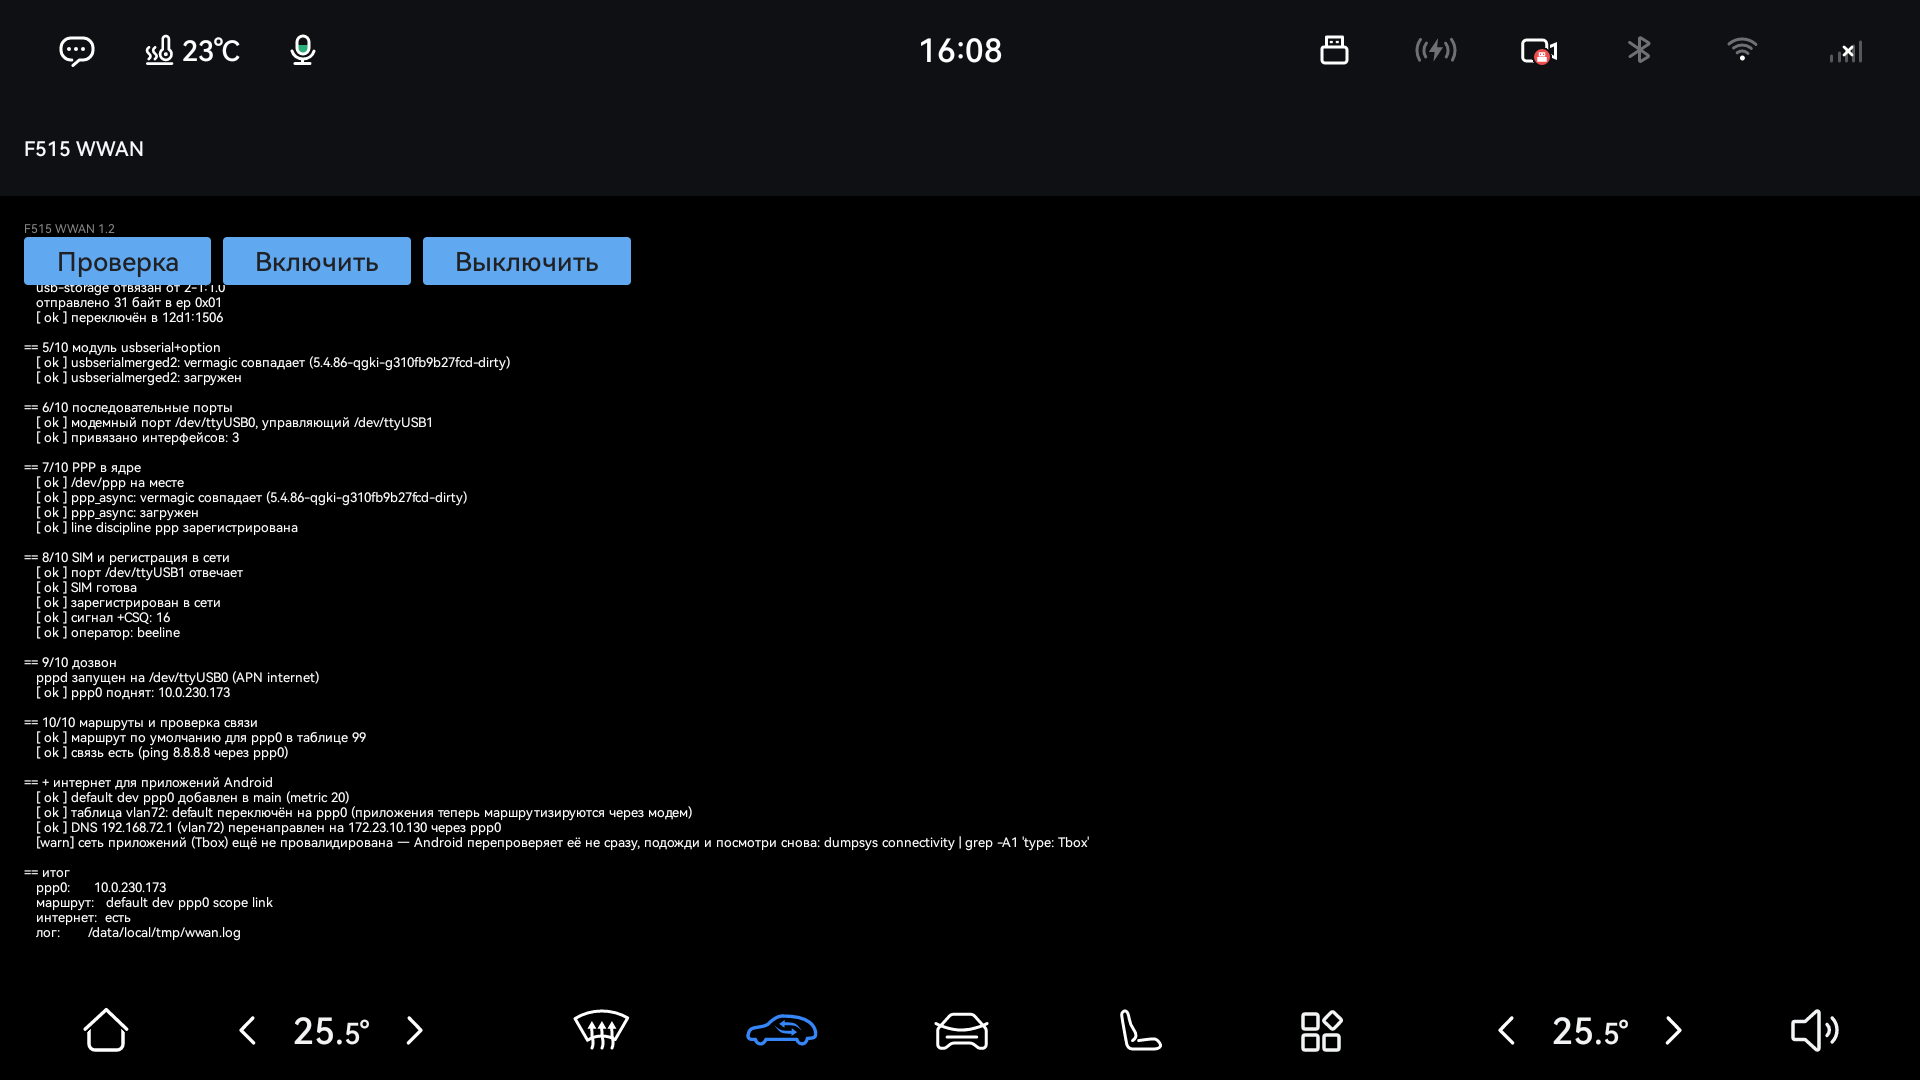This screenshot has height=1080, width=1920.
Task: Decrease the right zone temperature with the arrow
Action: (1507, 1030)
